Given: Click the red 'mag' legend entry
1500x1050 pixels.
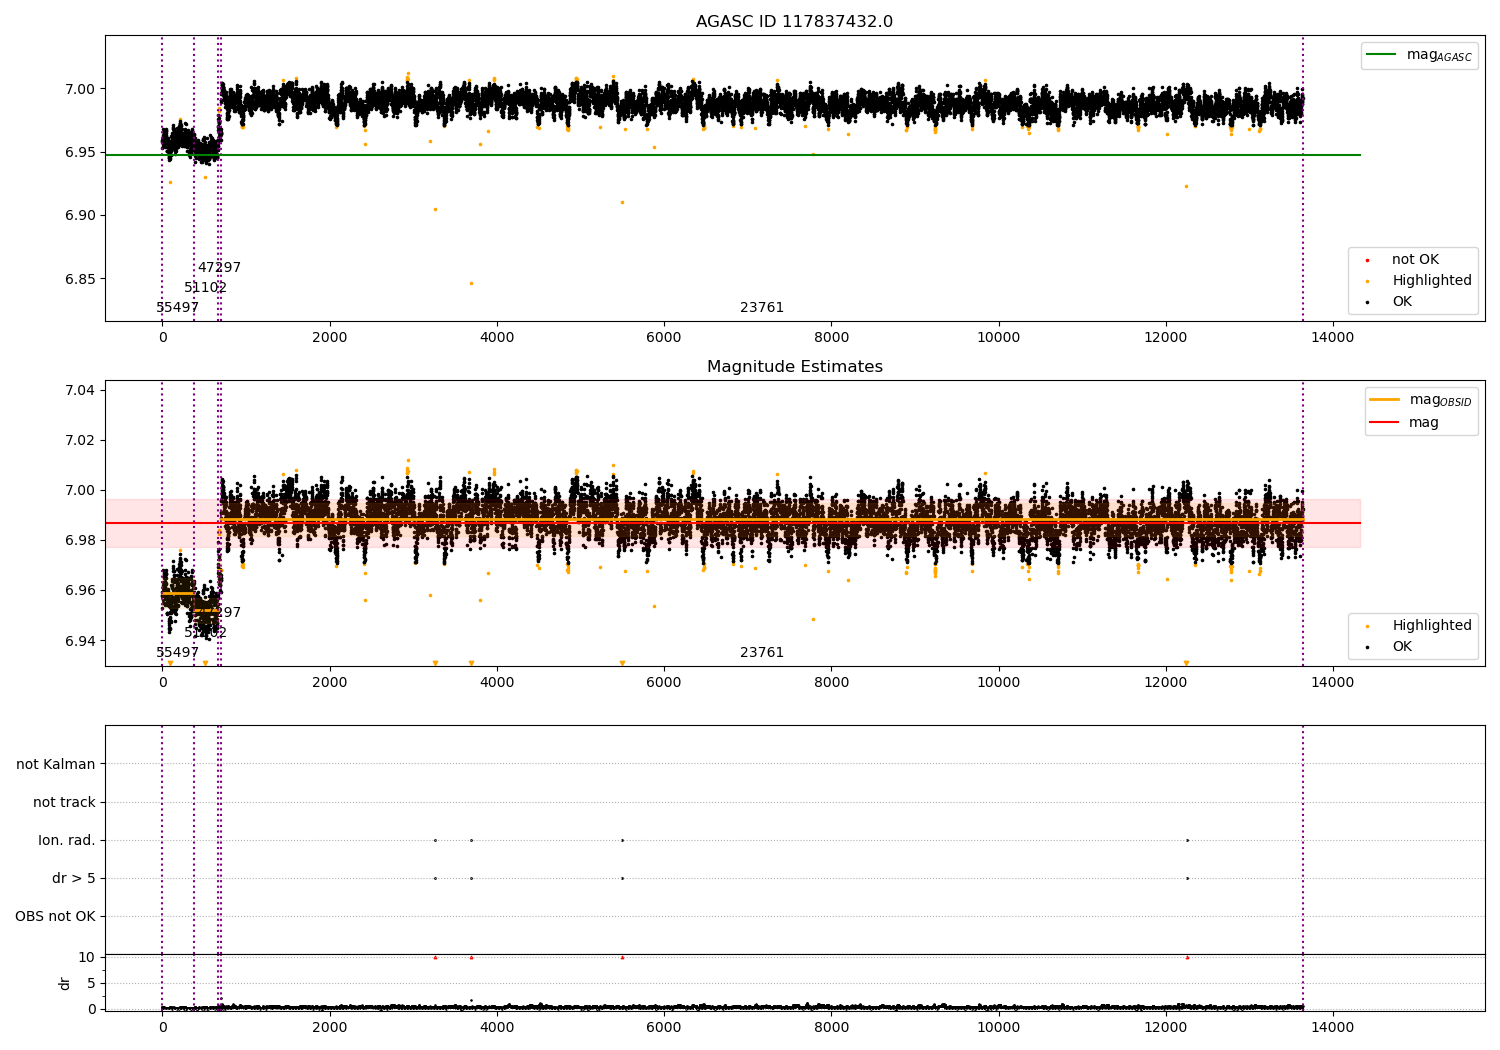Looking at the screenshot, I should click(1423, 423).
